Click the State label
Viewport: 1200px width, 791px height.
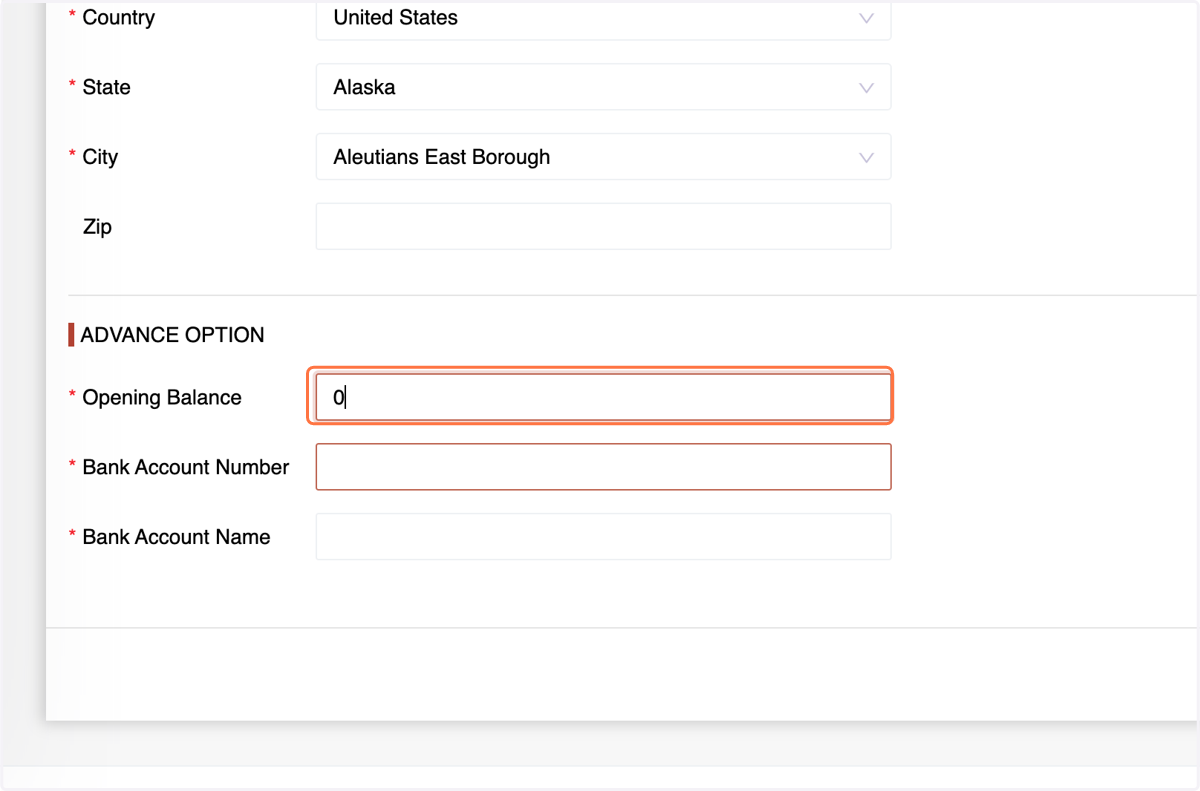click(106, 87)
